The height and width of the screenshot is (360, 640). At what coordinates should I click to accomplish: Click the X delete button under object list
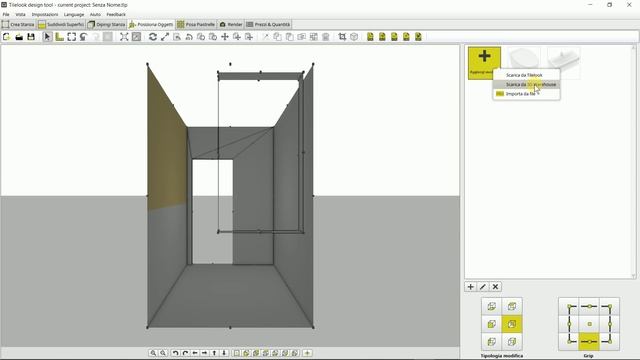click(496, 287)
